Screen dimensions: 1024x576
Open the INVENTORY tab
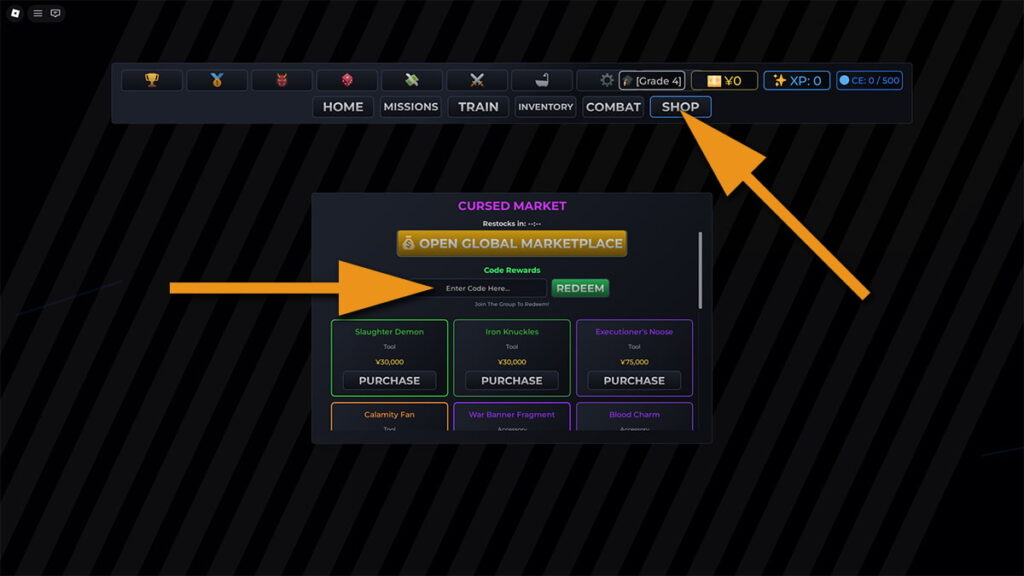click(545, 107)
